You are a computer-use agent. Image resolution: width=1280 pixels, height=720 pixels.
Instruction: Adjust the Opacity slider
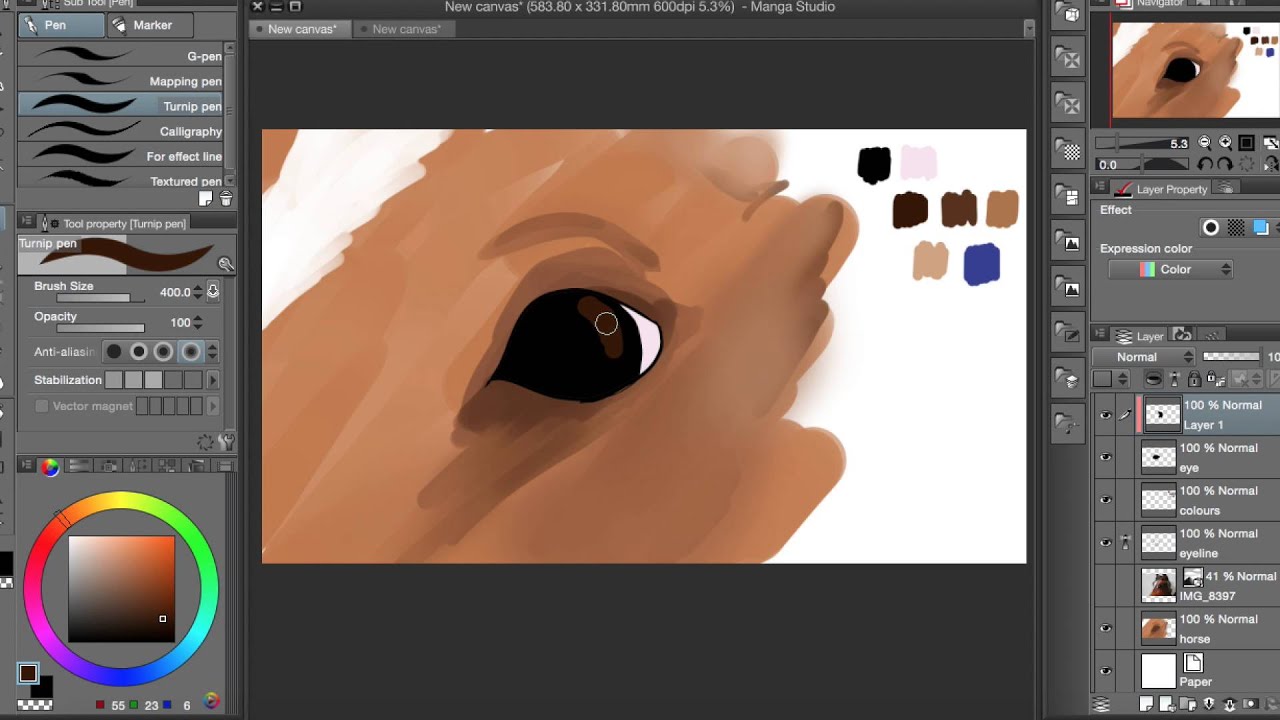[100, 328]
